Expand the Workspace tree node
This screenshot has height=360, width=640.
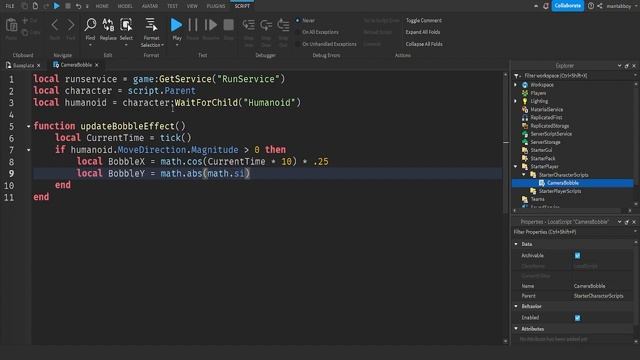516,85
